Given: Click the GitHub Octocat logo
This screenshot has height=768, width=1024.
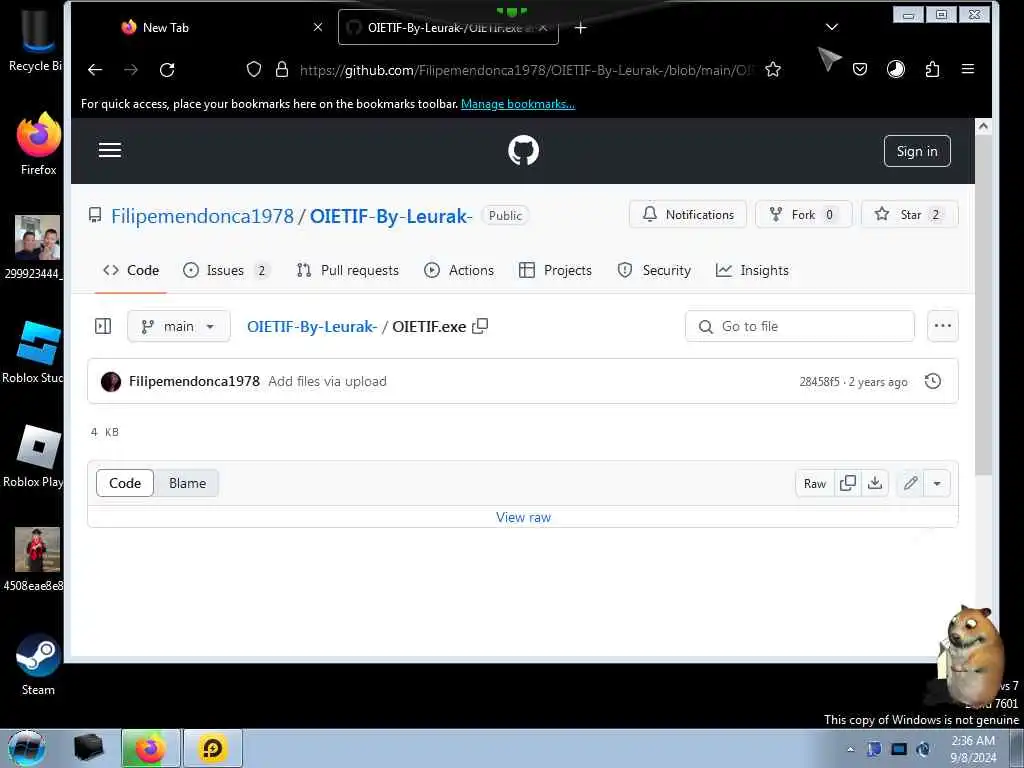Looking at the screenshot, I should (x=523, y=150).
